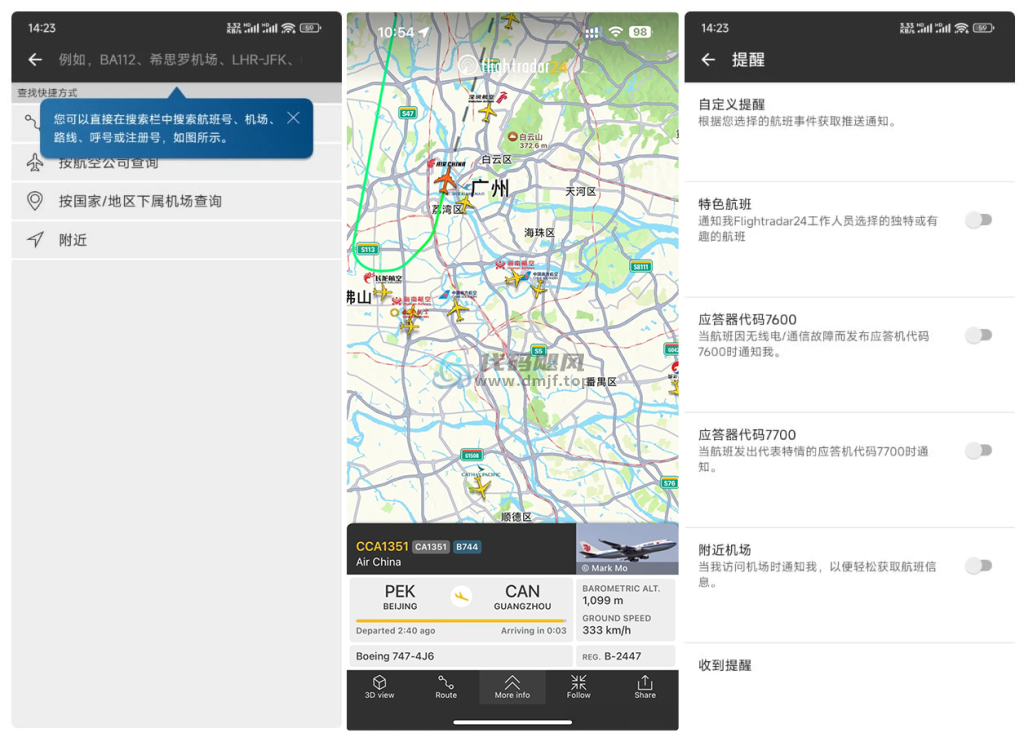Share this flight
The width and height of the screenshot is (1024, 742).
(x=645, y=687)
